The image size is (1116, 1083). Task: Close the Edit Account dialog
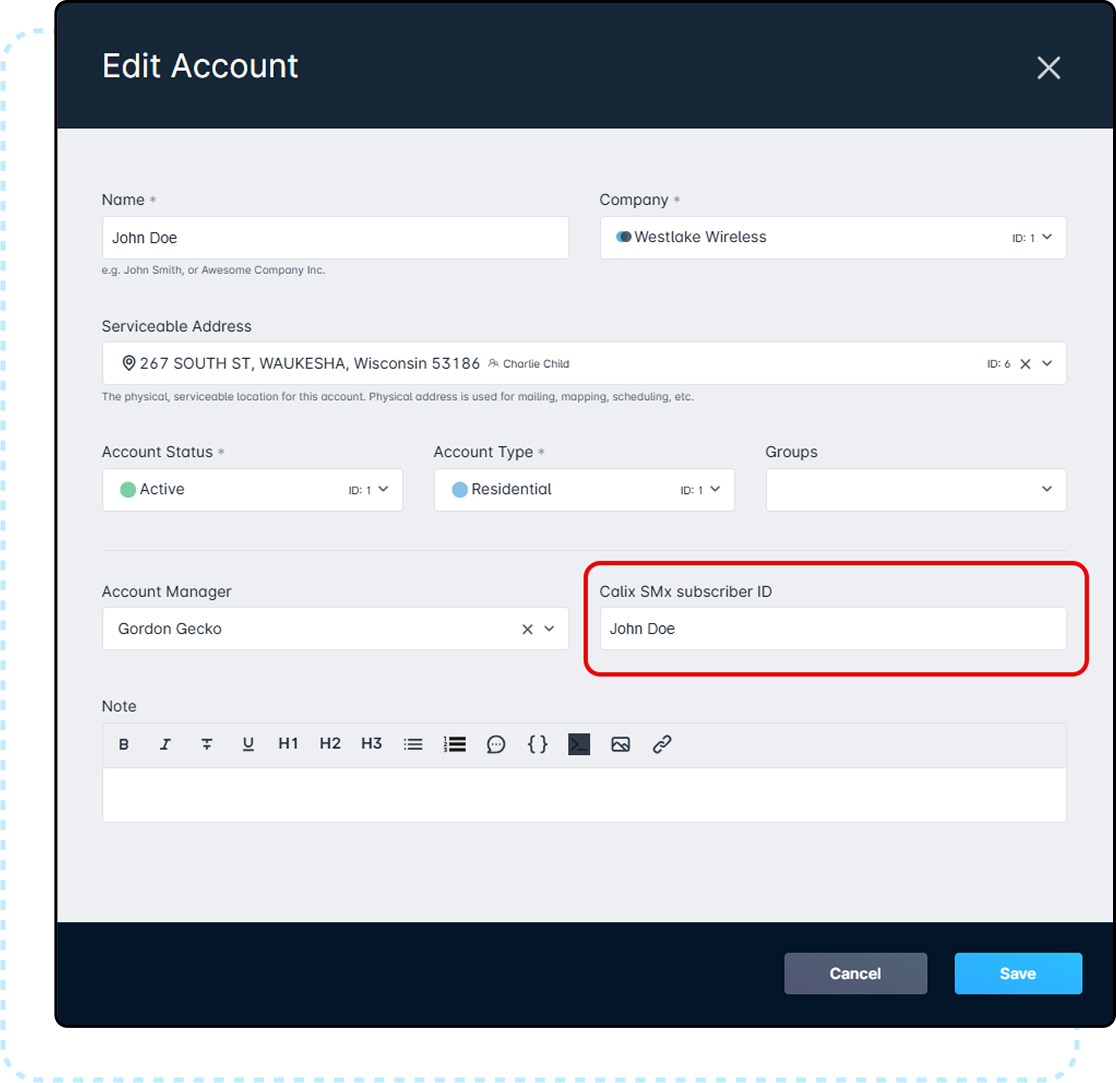[x=1048, y=68]
